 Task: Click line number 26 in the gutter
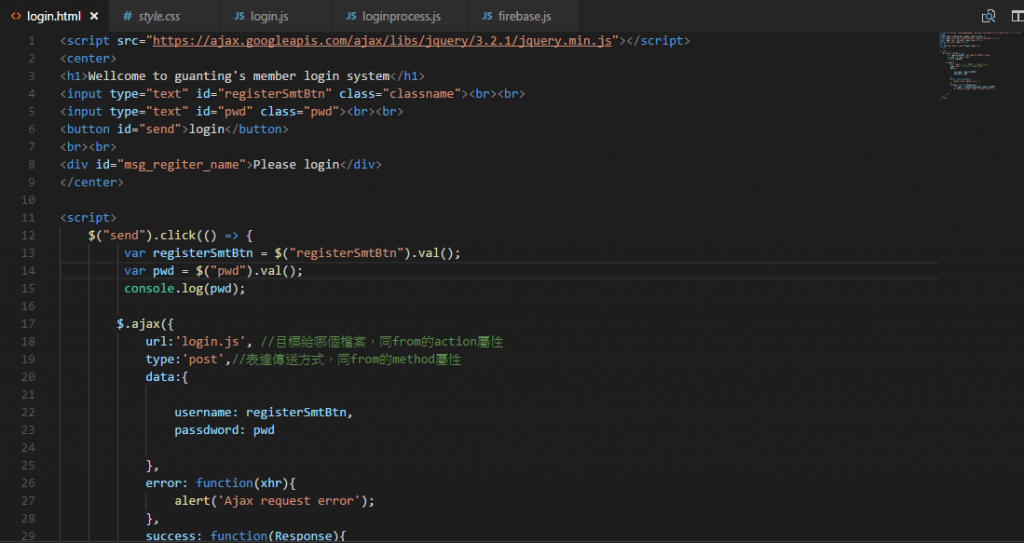(28, 483)
